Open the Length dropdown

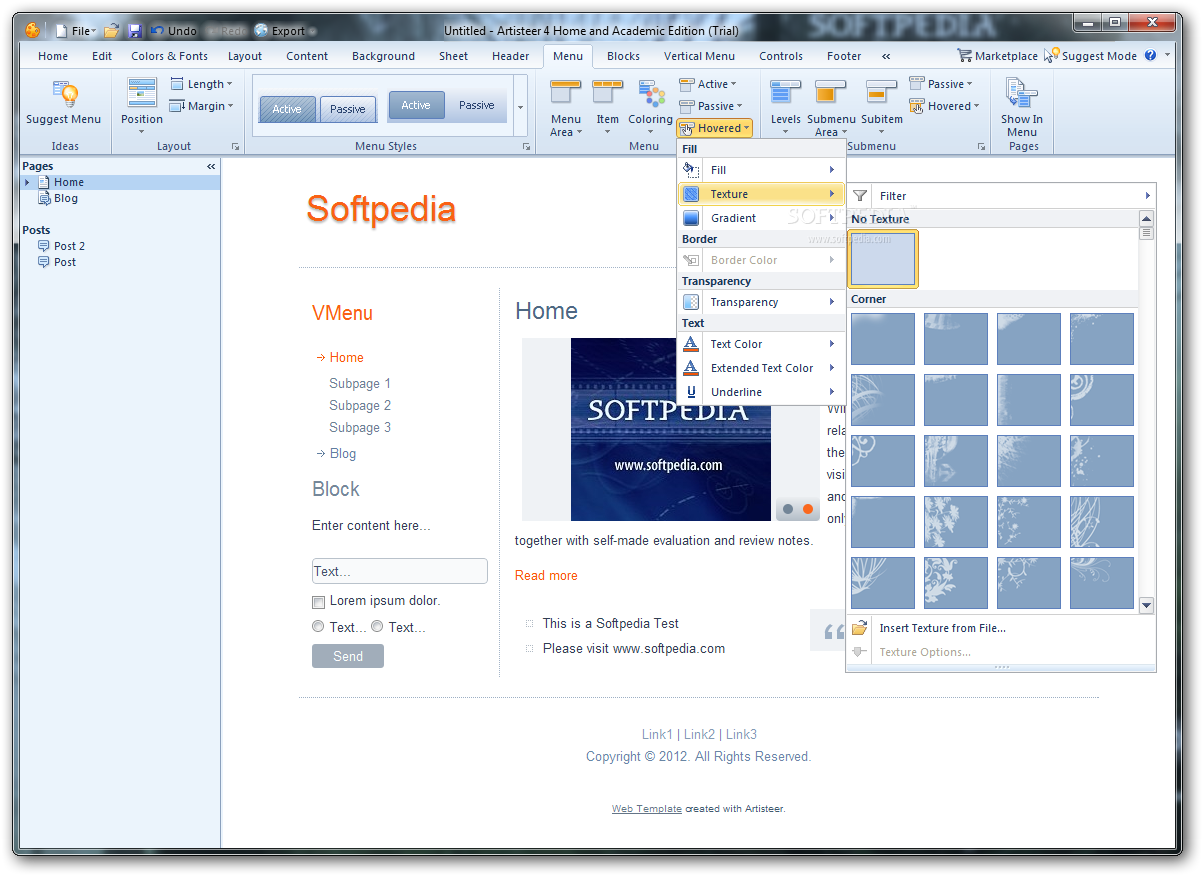coord(201,84)
